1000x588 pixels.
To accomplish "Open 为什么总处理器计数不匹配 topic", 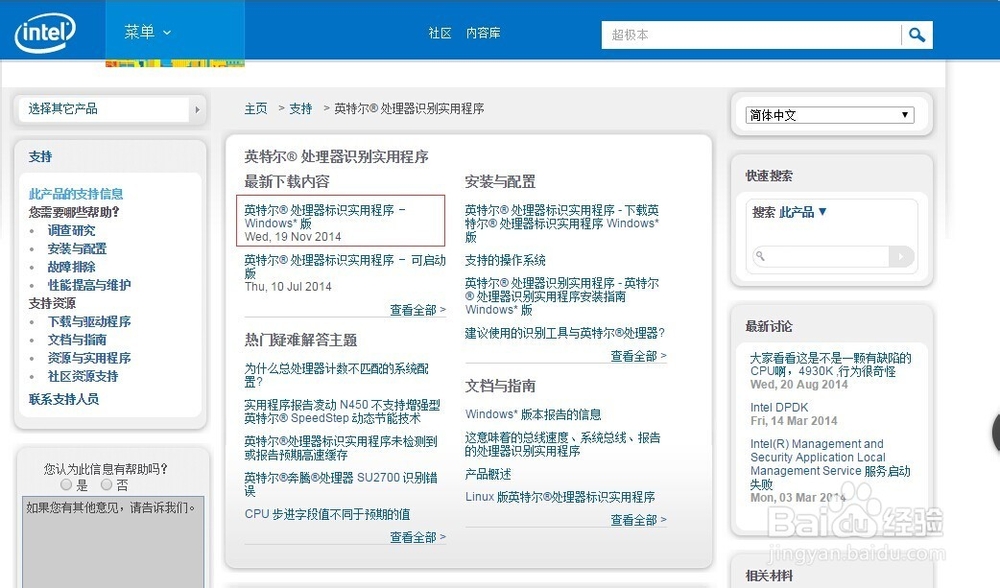I will [337, 375].
